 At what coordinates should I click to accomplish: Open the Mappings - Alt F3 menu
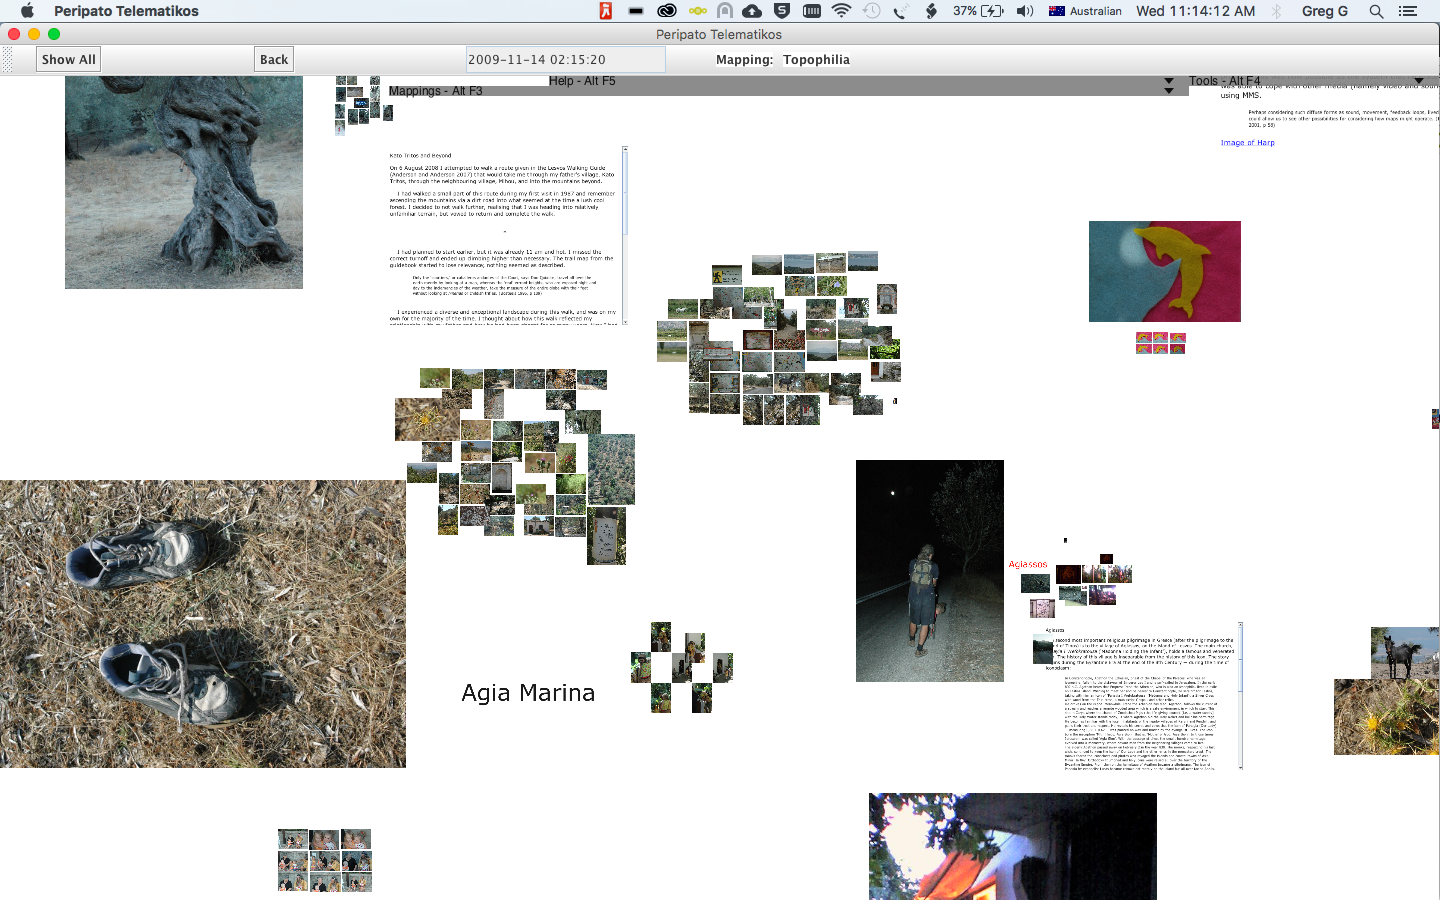(435, 91)
